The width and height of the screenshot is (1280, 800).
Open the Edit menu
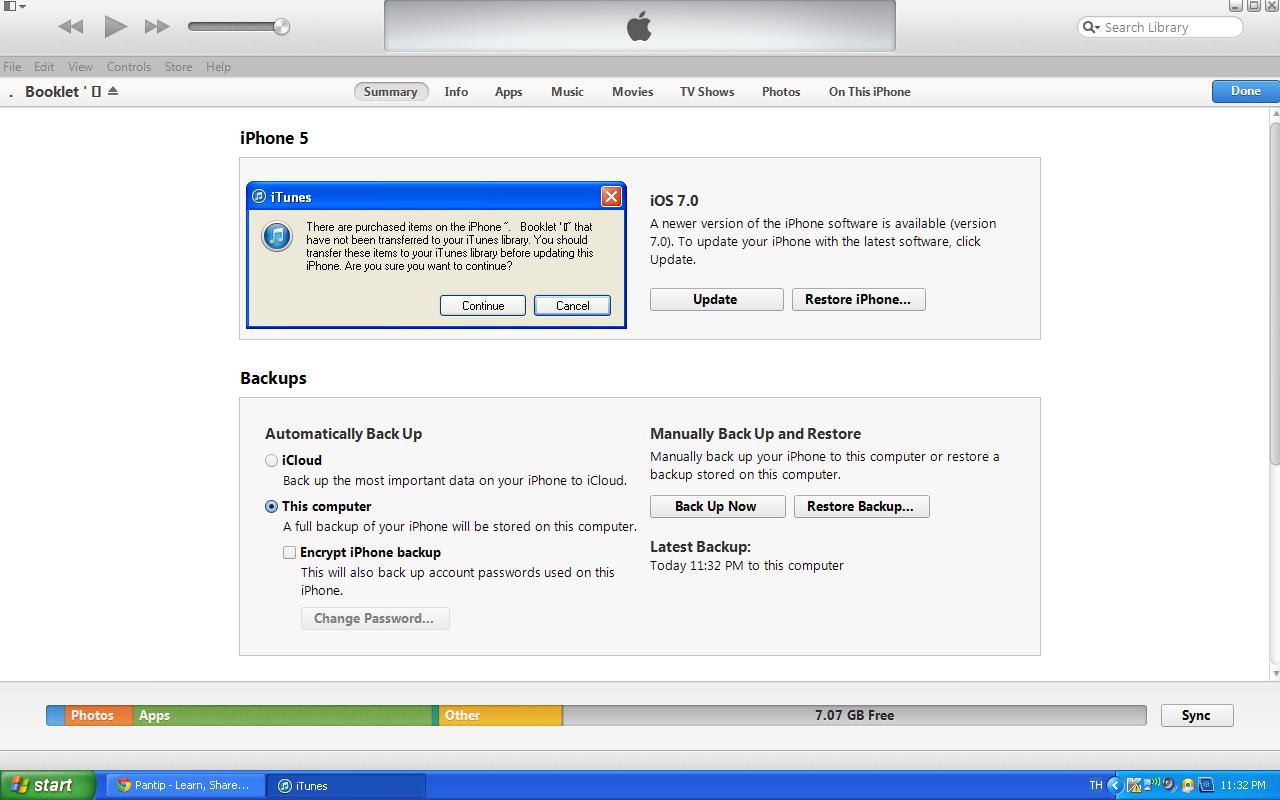click(44, 67)
